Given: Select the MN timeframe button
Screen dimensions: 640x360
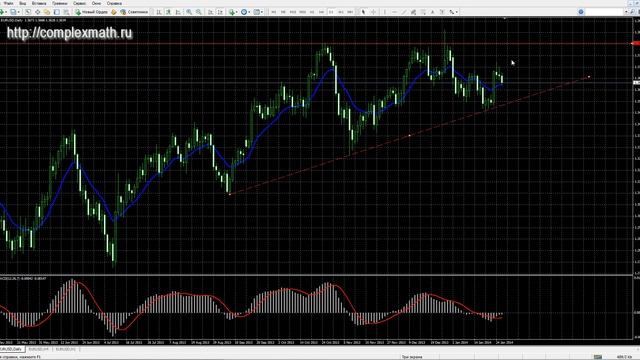Looking at the screenshot, I should pos(350,12).
